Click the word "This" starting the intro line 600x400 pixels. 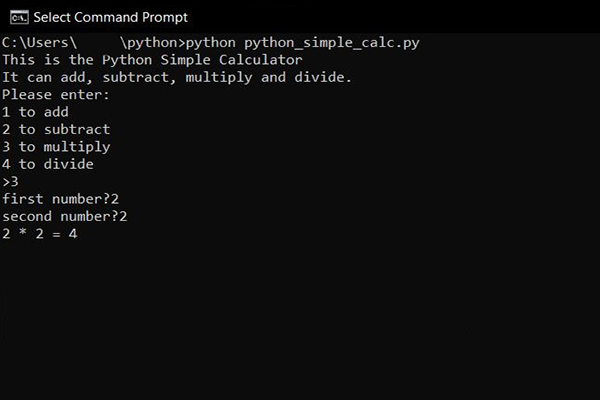[18, 60]
